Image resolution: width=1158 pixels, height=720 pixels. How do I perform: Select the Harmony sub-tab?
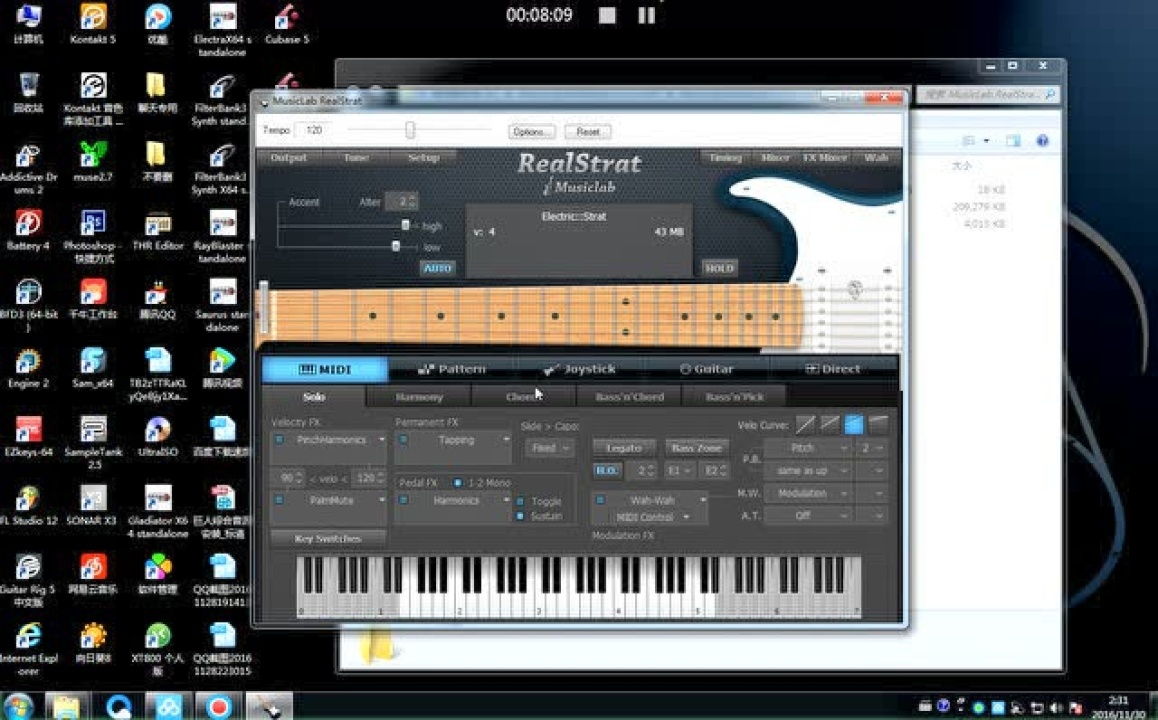click(419, 397)
